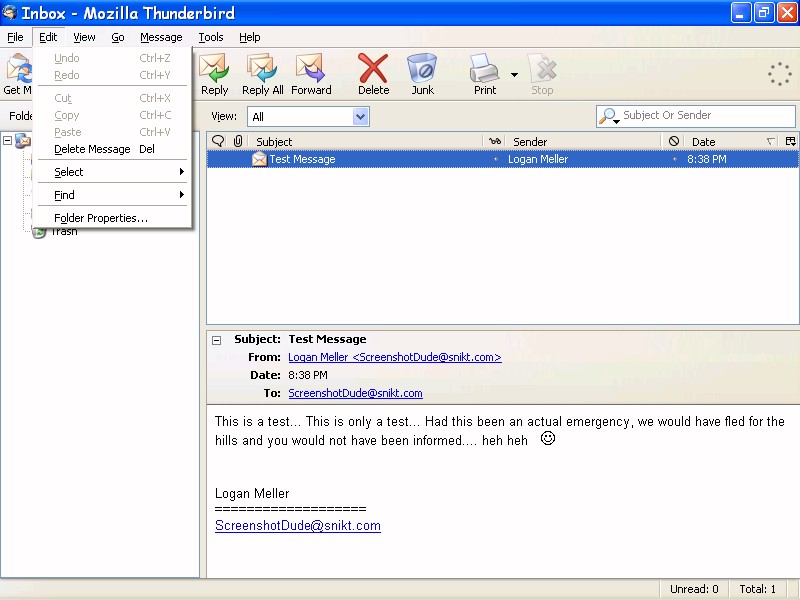The width and height of the screenshot is (800, 600).
Task: Click Total: 1 in the status bar
Action: (x=758, y=589)
